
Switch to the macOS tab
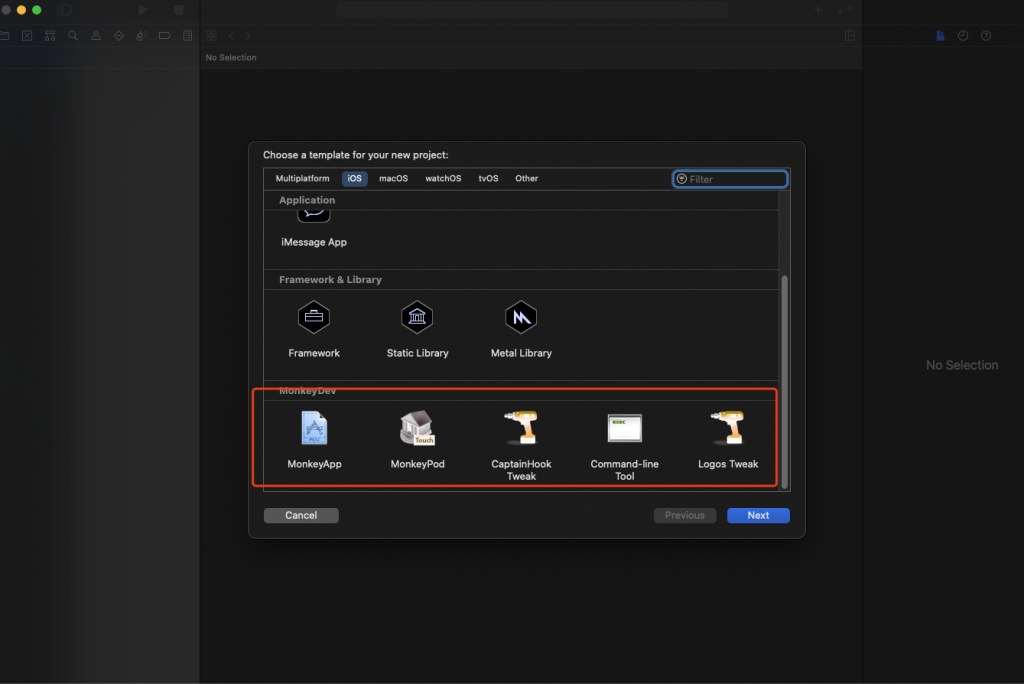[x=393, y=179]
